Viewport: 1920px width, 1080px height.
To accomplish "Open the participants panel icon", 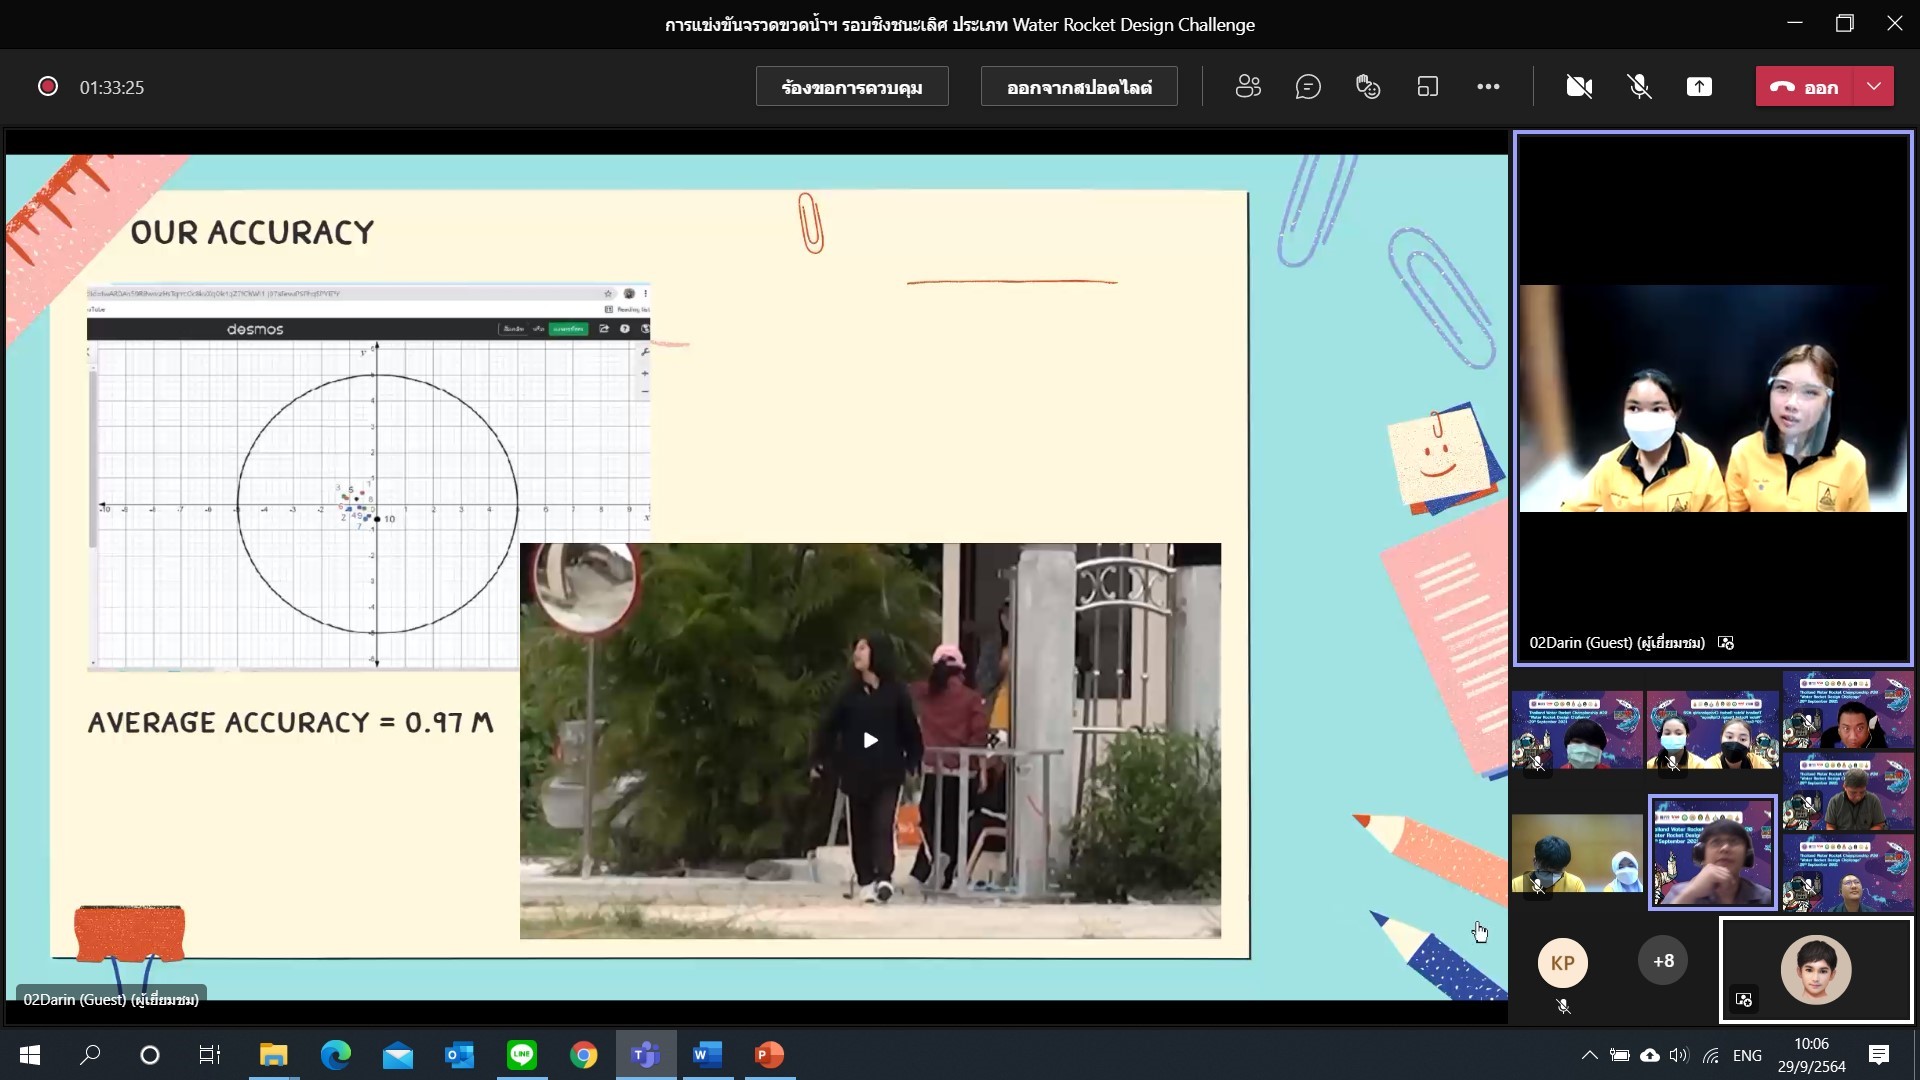I will point(1248,87).
